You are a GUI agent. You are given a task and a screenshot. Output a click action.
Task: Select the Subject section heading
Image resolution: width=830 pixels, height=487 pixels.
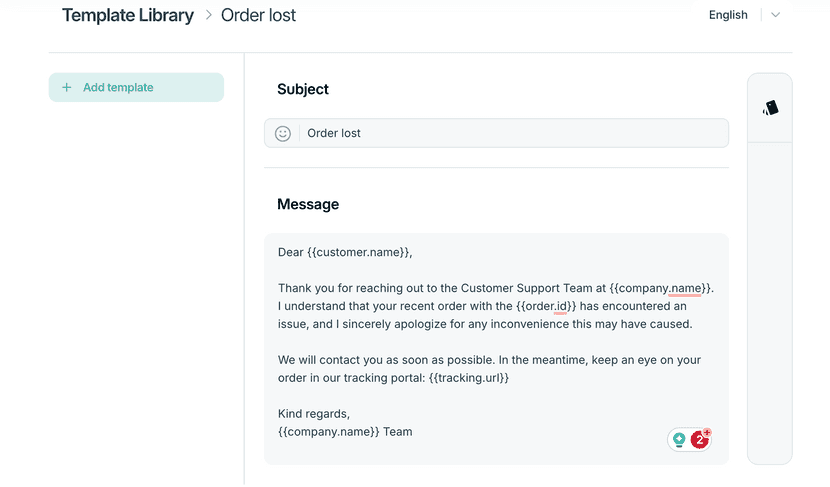point(303,89)
